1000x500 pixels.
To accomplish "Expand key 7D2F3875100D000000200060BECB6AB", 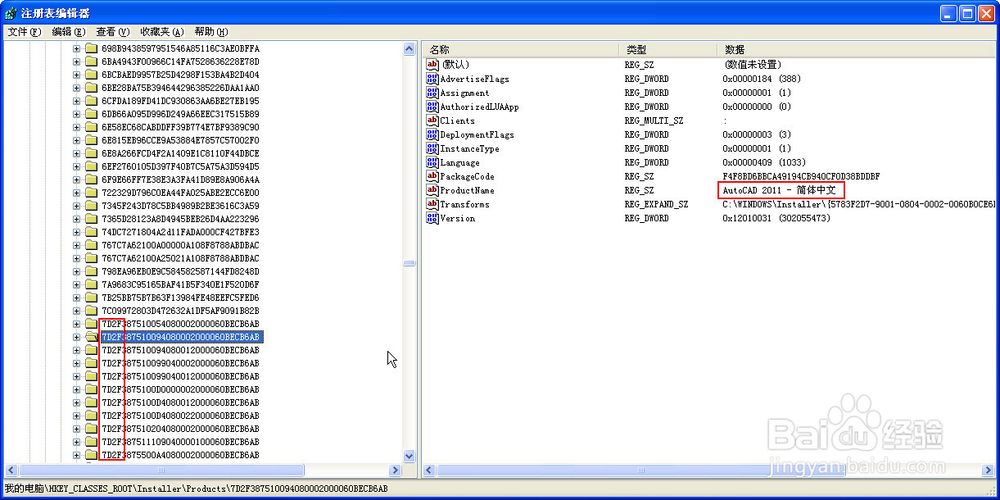I will tap(77, 389).
